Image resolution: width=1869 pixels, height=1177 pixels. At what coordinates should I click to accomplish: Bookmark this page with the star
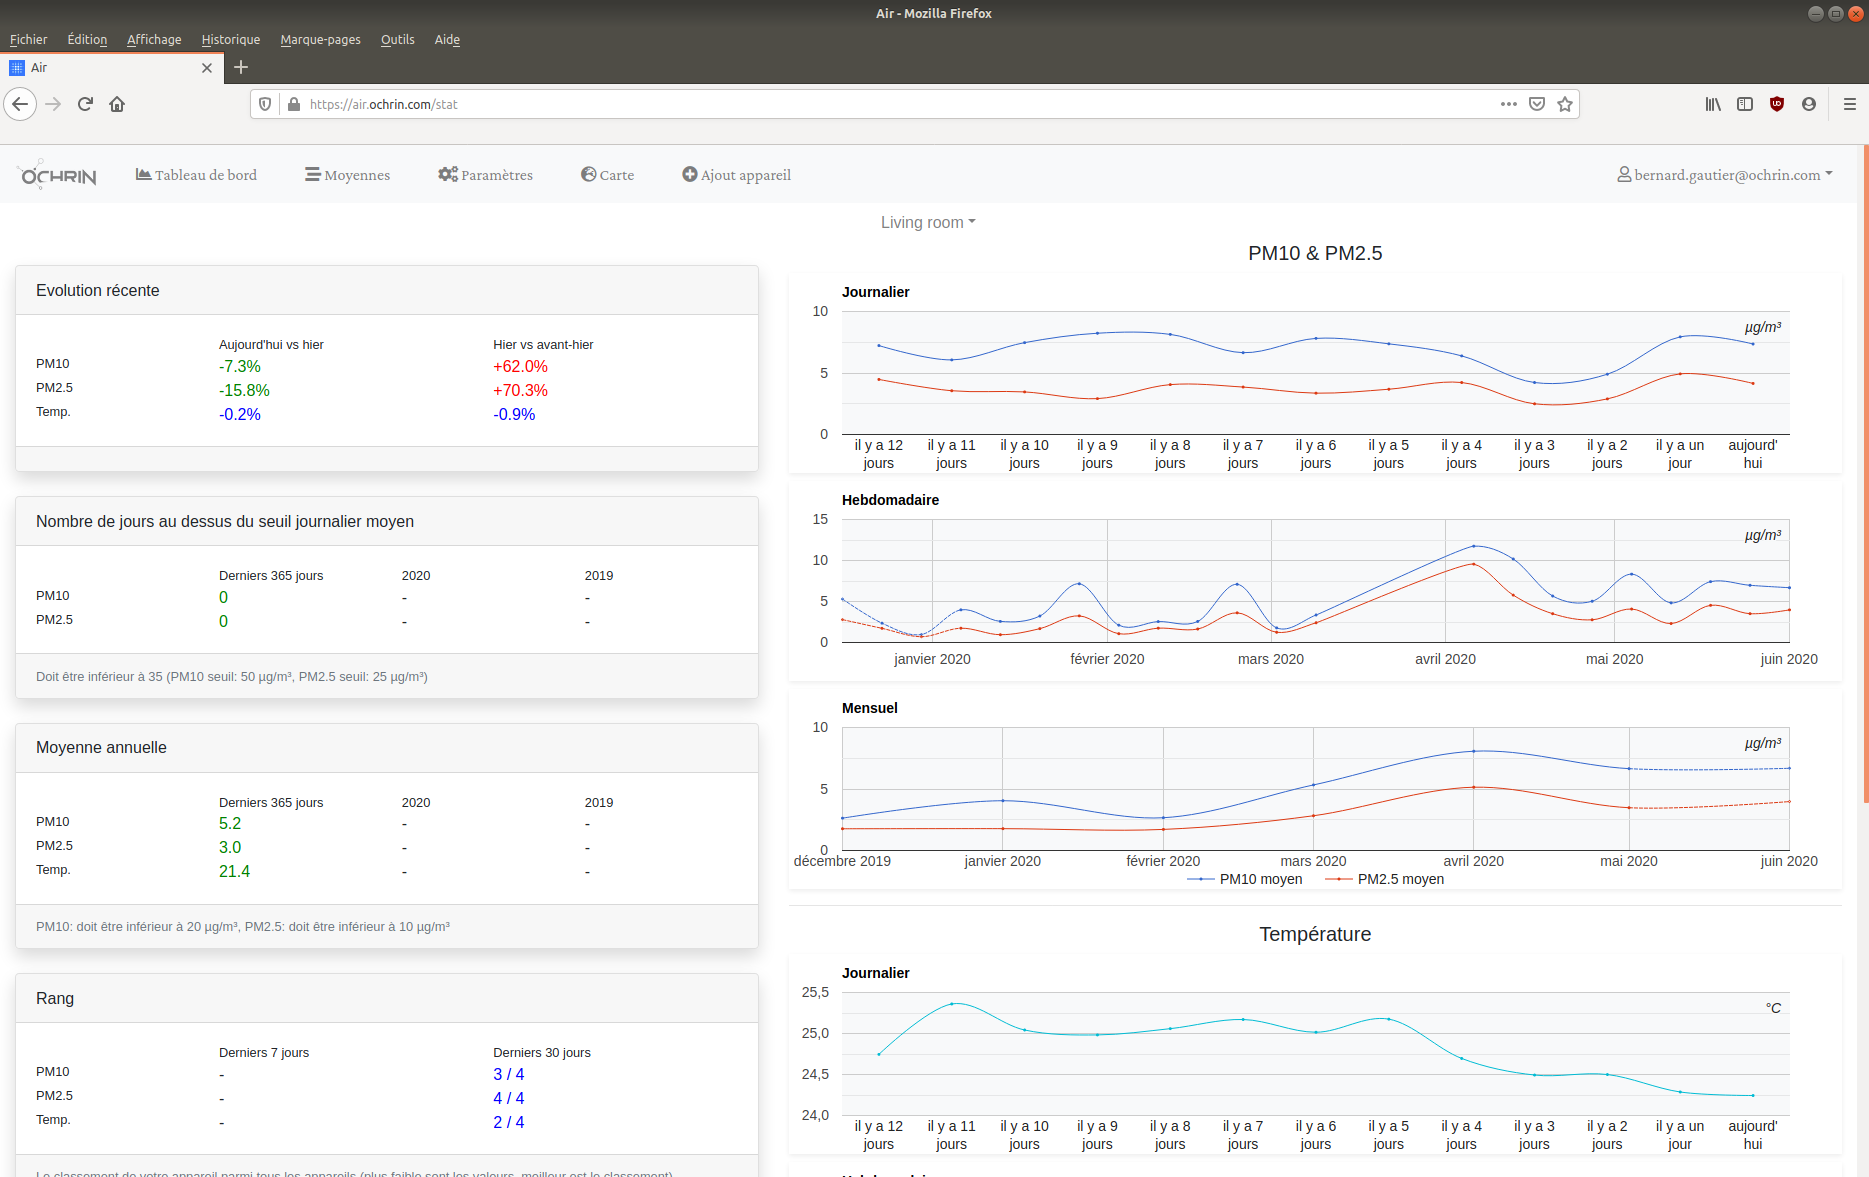[x=1565, y=104]
